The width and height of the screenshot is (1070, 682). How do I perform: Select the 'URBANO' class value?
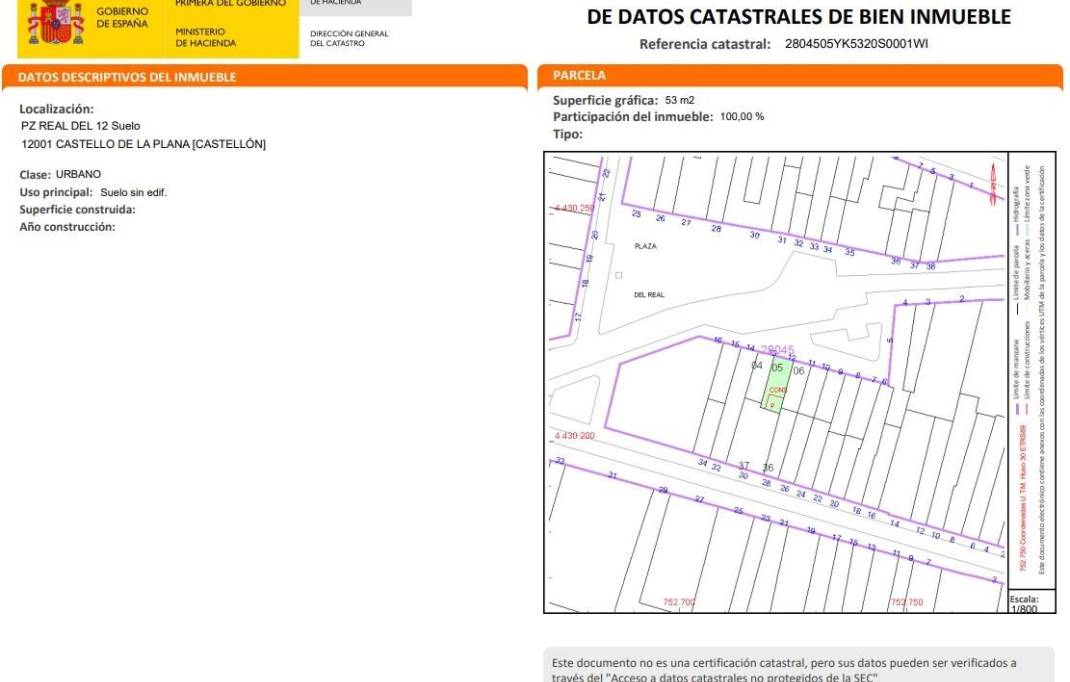click(x=78, y=174)
